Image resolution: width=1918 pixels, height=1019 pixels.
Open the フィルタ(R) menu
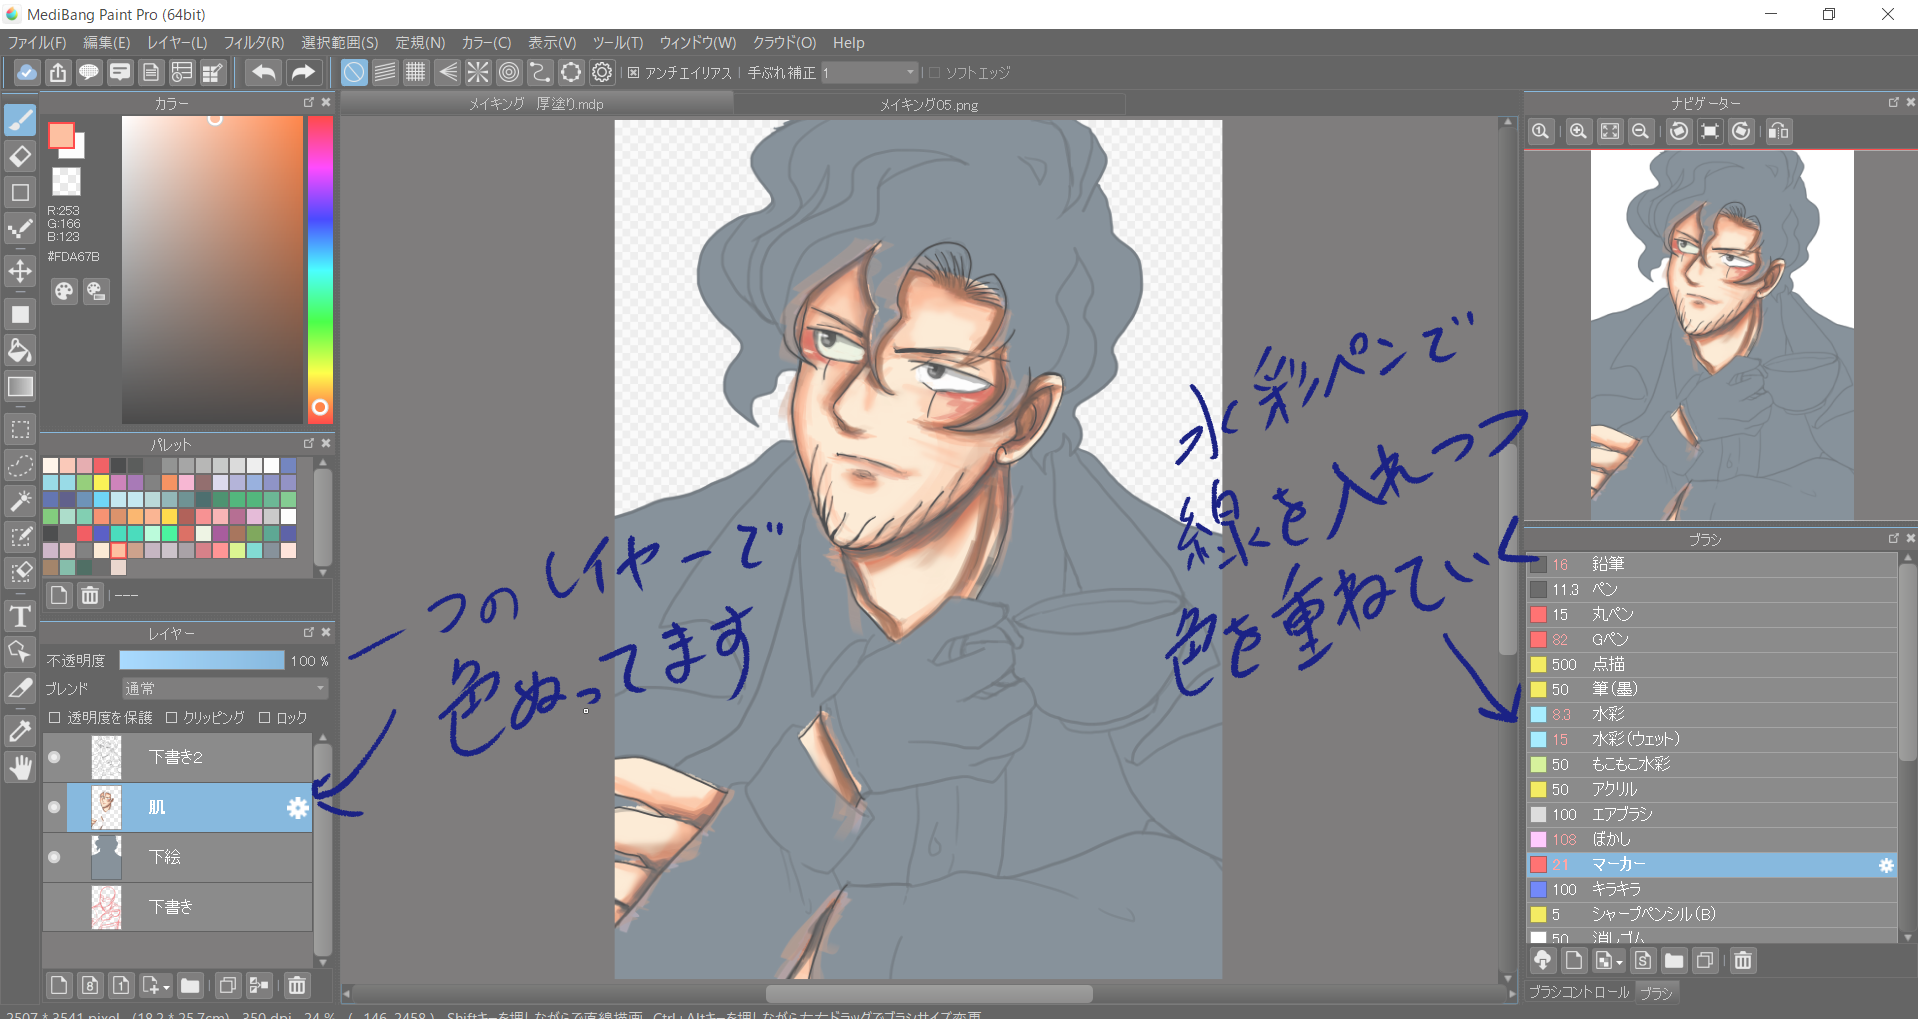pyautogui.click(x=253, y=43)
